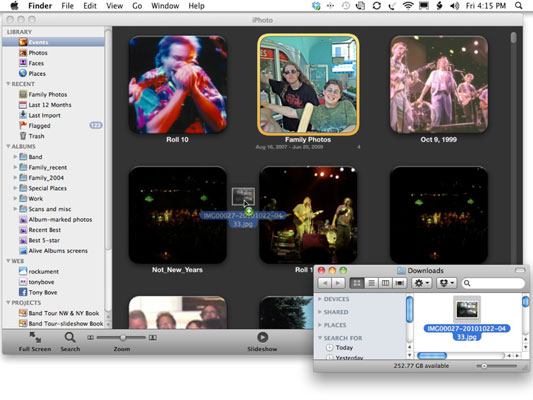Select Events in the Library sidebar

pos(53,42)
